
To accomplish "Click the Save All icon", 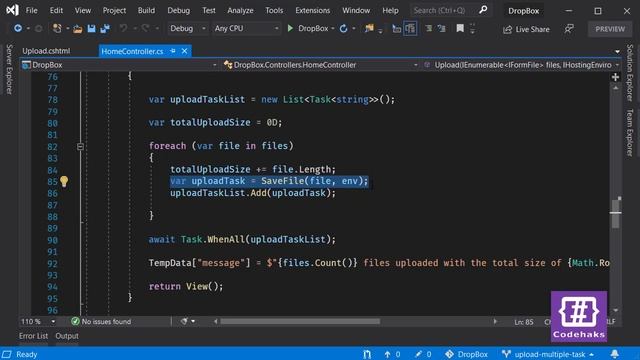I will (105, 29).
